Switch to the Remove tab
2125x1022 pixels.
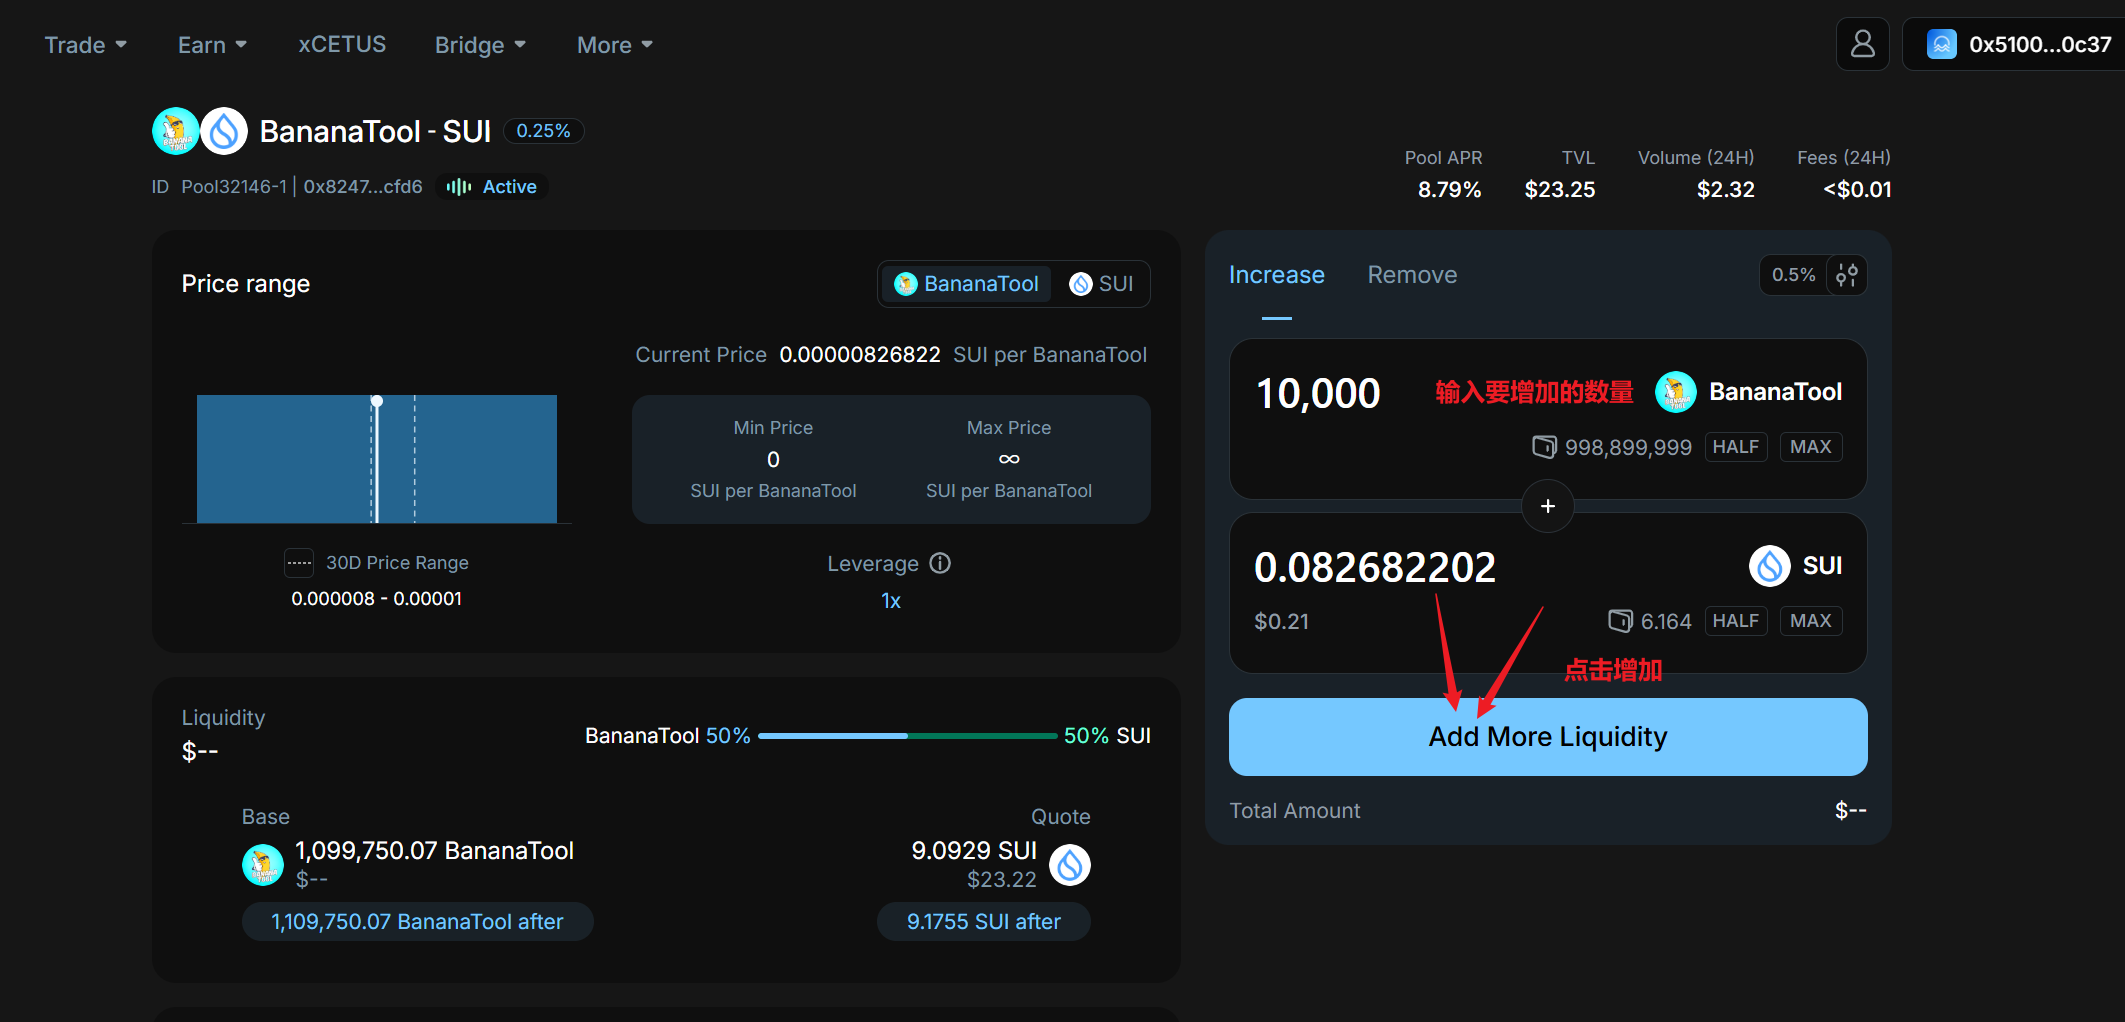point(1412,275)
